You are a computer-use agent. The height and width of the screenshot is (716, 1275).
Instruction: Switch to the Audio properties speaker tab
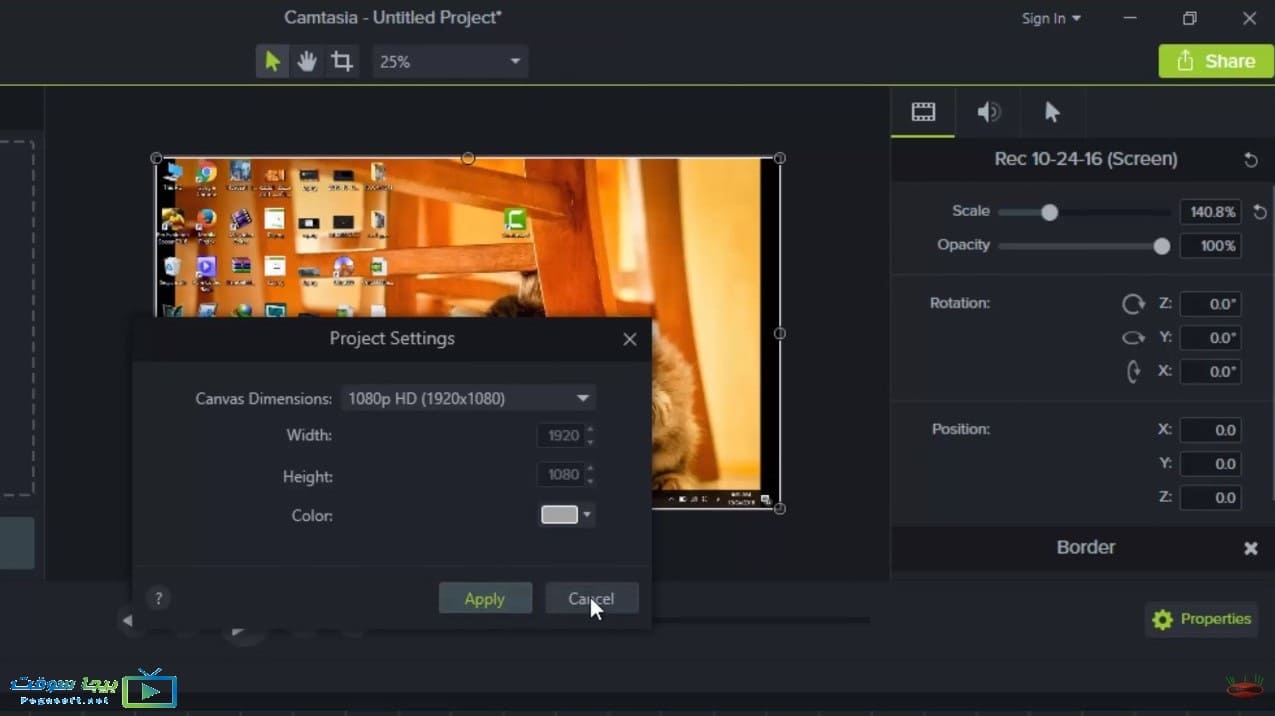pyautogui.click(x=988, y=112)
